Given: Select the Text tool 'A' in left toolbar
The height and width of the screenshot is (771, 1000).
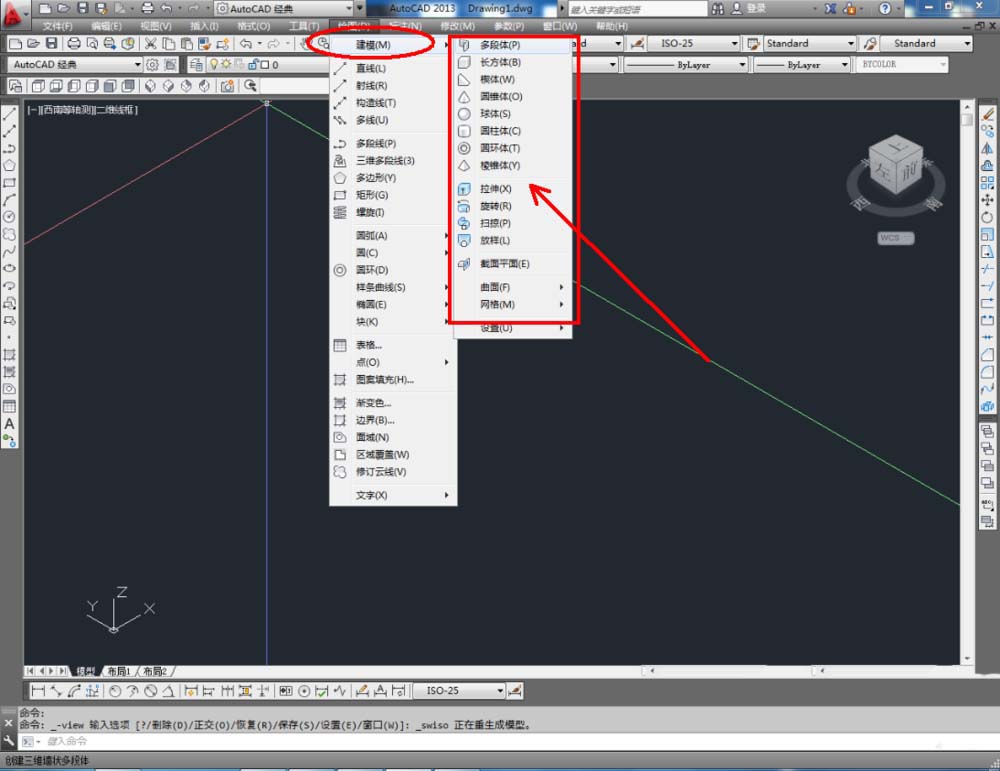Looking at the screenshot, I should [9, 424].
